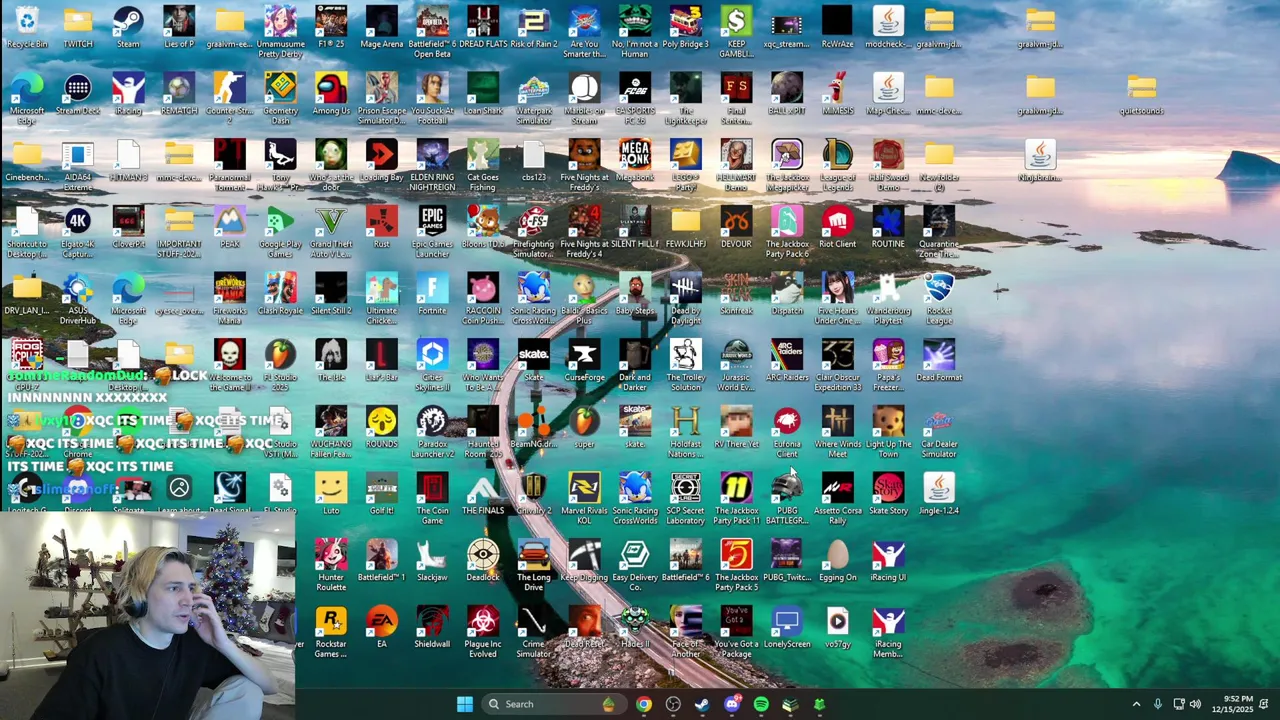Select the Jackbox Party Pack 11 icon
Image resolution: width=1280 pixels, height=720 pixels.
click(x=736, y=498)
